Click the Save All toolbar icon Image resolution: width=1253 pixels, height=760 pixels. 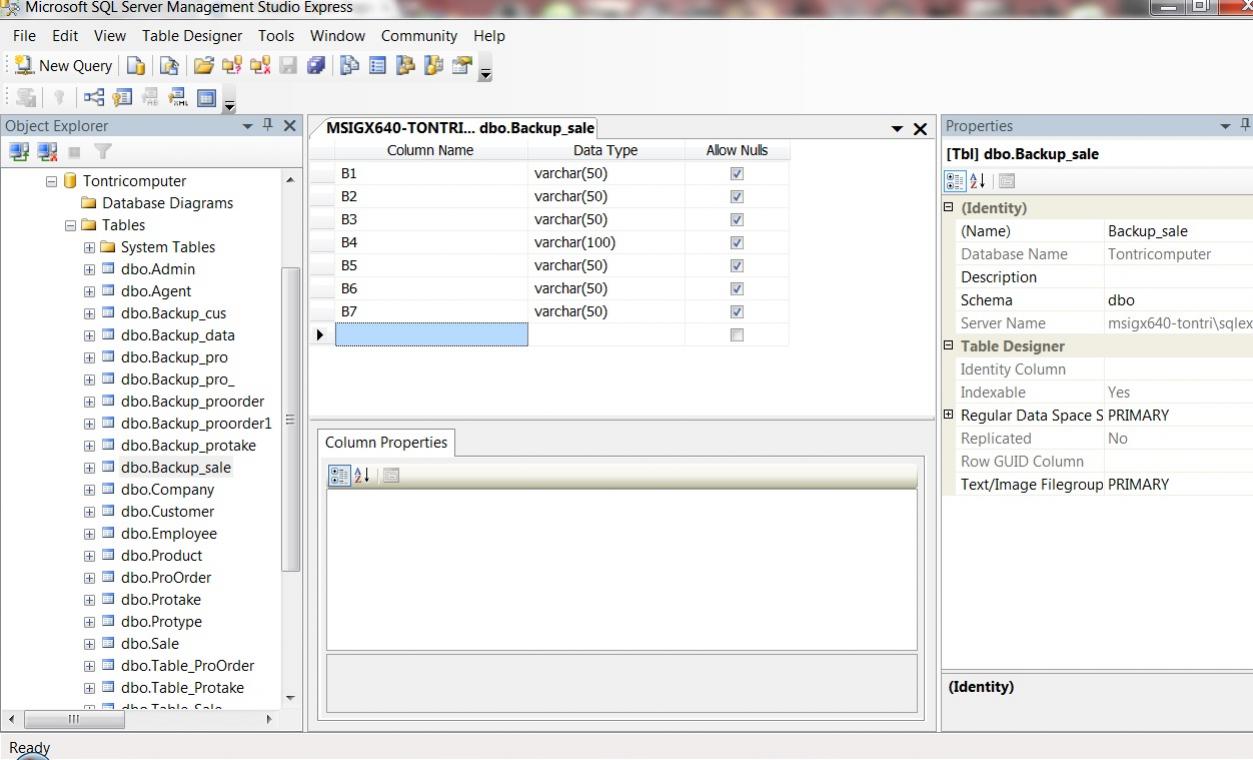[x=316, y=66]
